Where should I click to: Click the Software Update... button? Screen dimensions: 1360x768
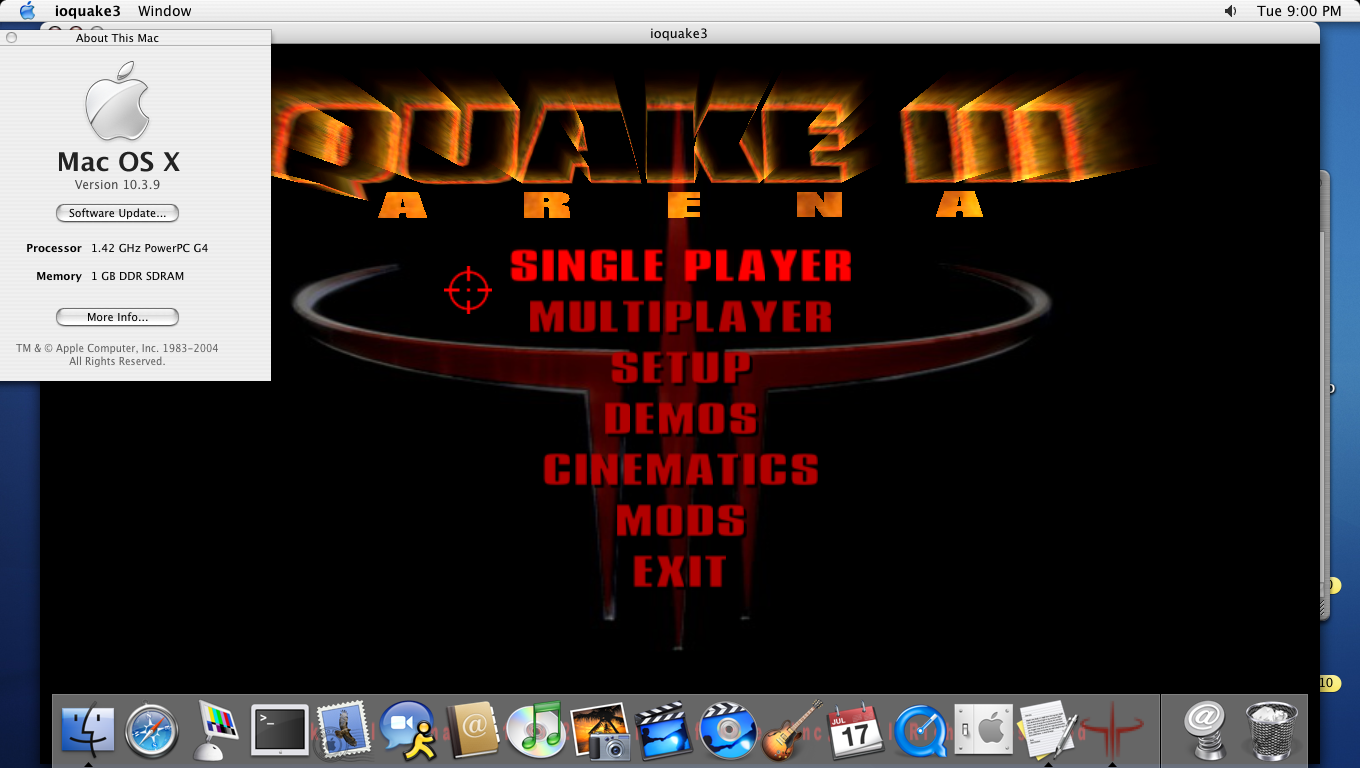[118, 213]
